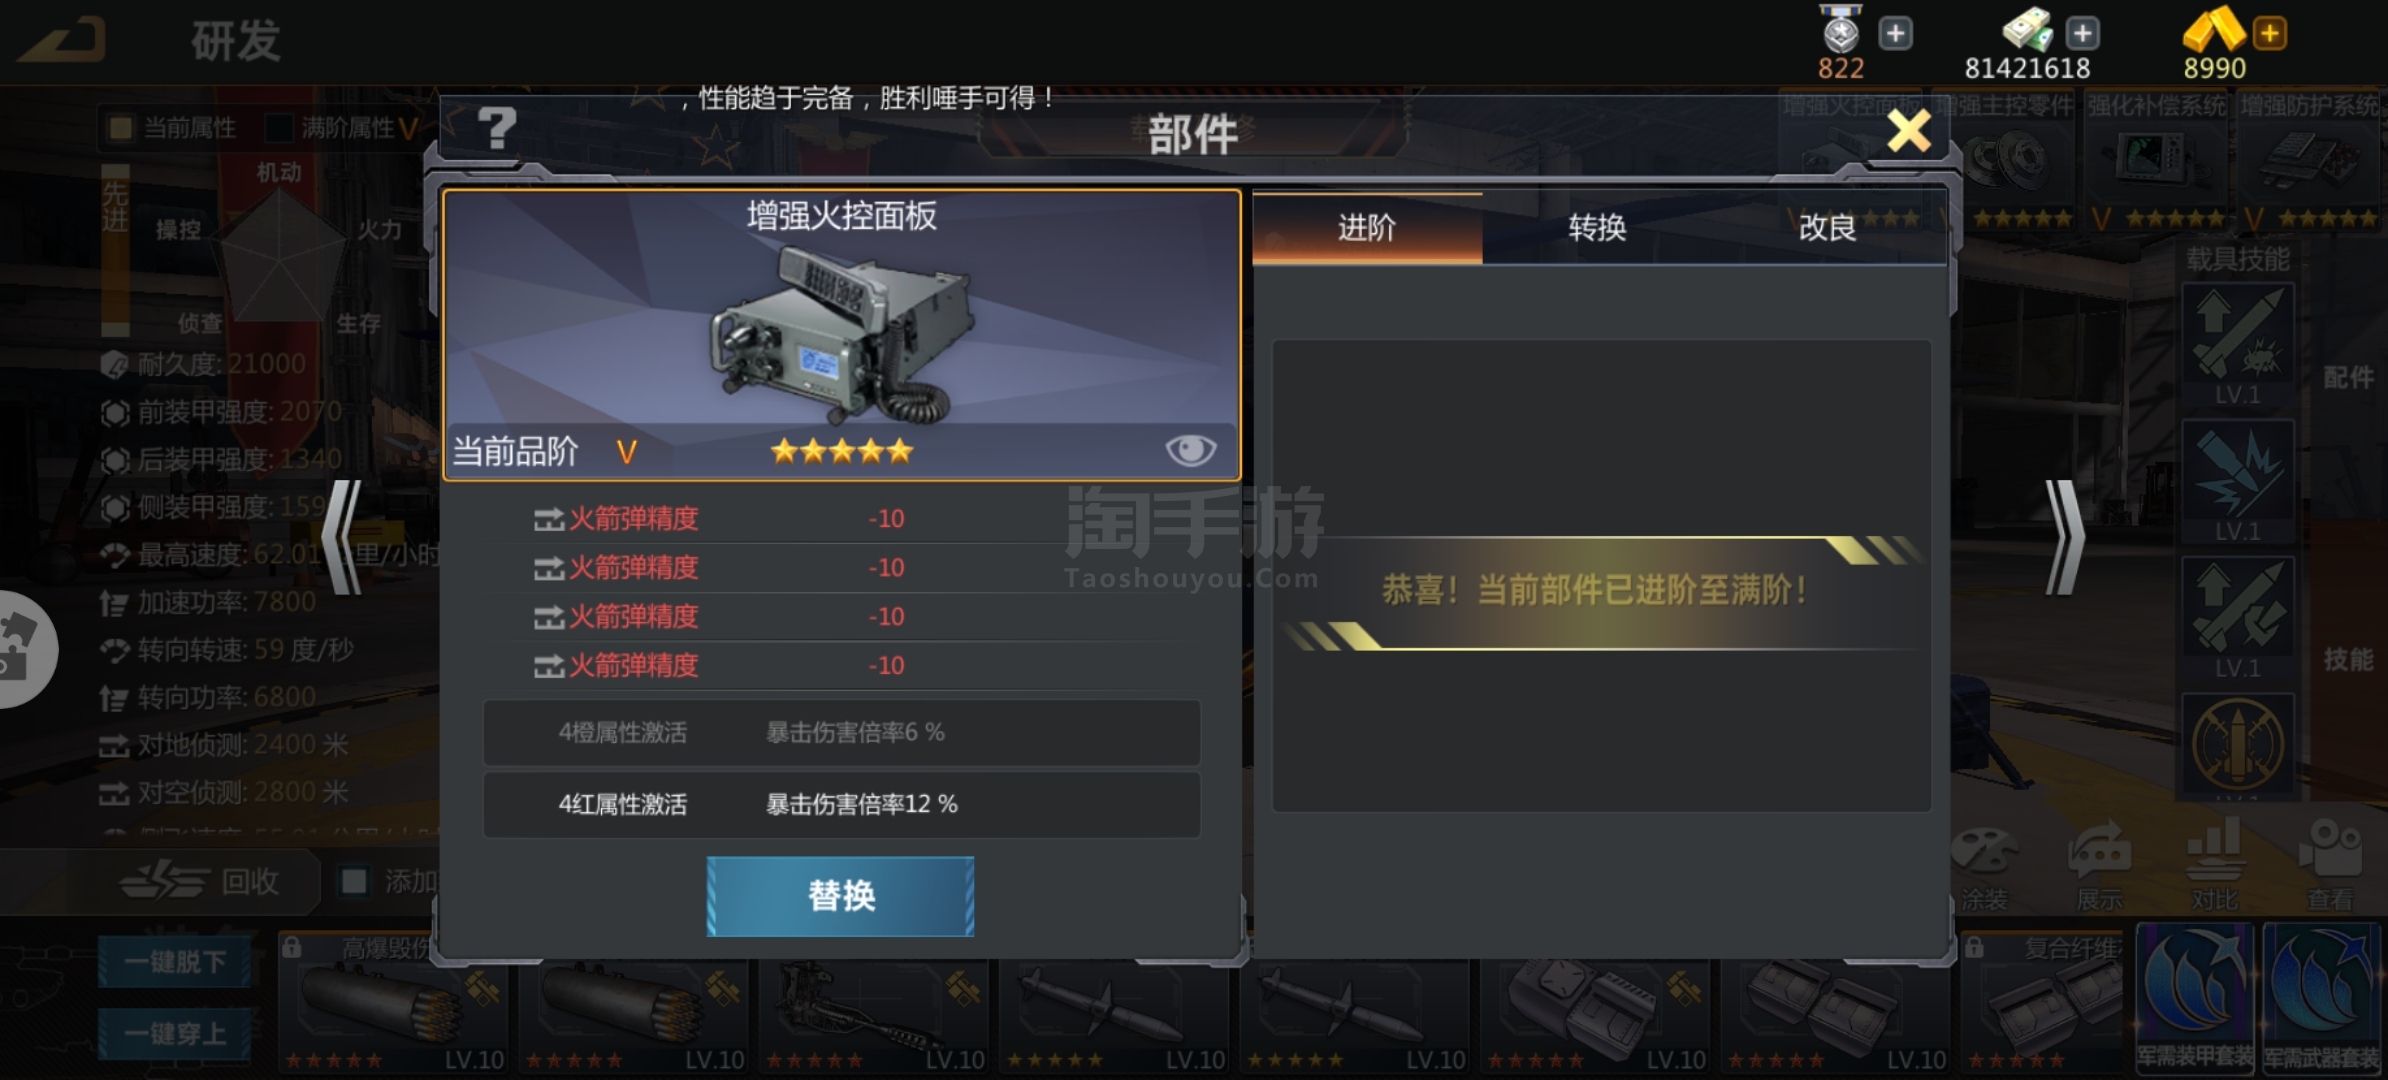Switch to the 改良 tab
This screenshot has height=1080, width=2388.
1828,228
